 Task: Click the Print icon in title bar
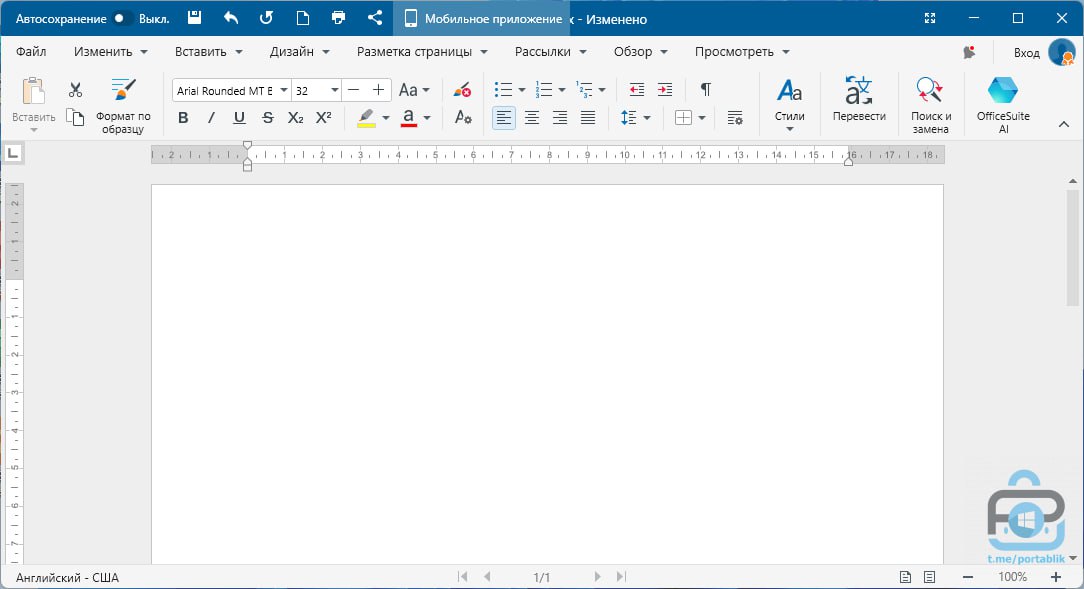[x=338, y=18]
